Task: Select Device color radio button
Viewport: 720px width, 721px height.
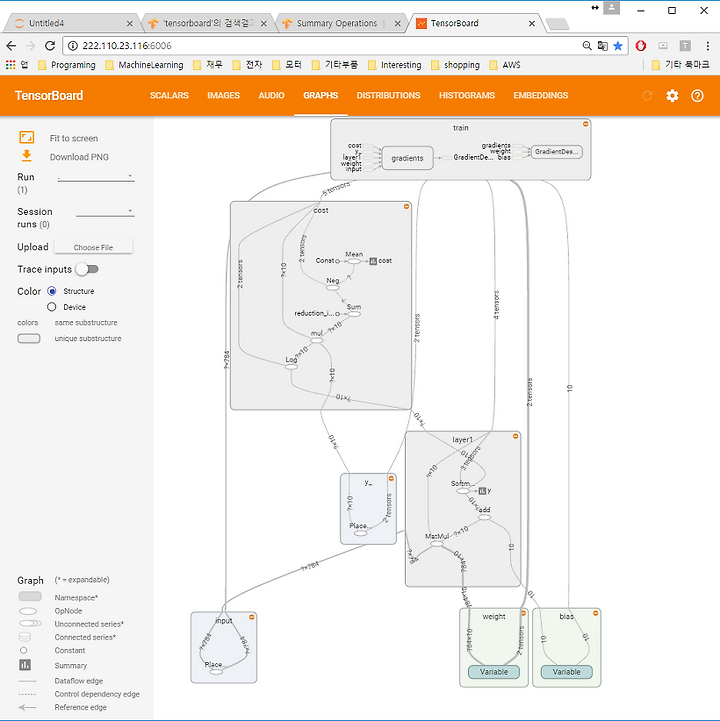Action: (x=51, y=307)
